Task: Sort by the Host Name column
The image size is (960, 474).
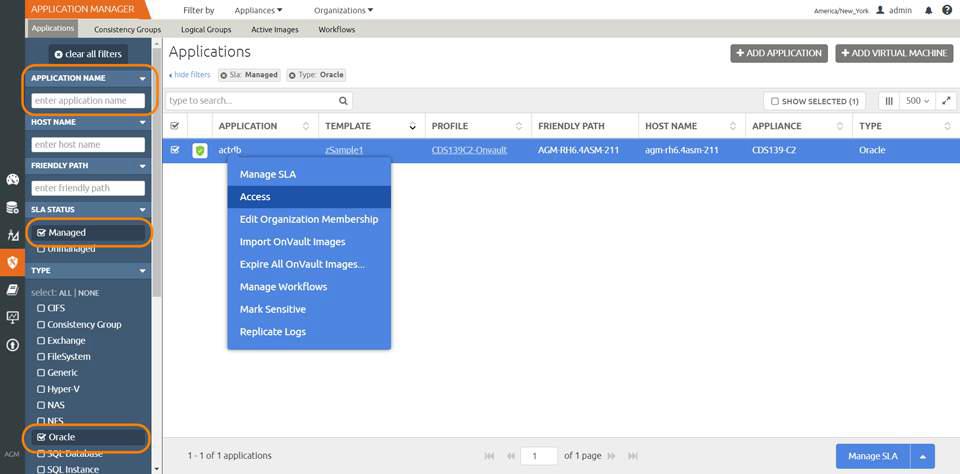Action: [732, 126]
